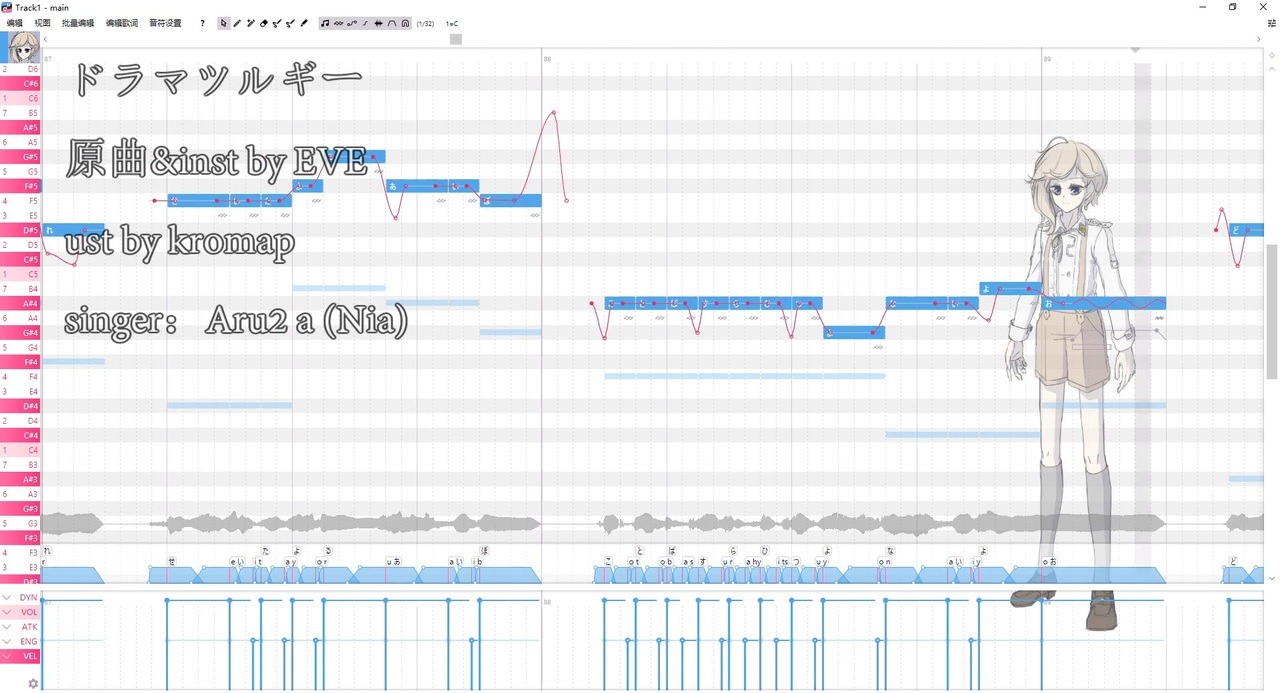1280x693 pixels.
Task: Select the pencil note tool
Action: [237, 23]
